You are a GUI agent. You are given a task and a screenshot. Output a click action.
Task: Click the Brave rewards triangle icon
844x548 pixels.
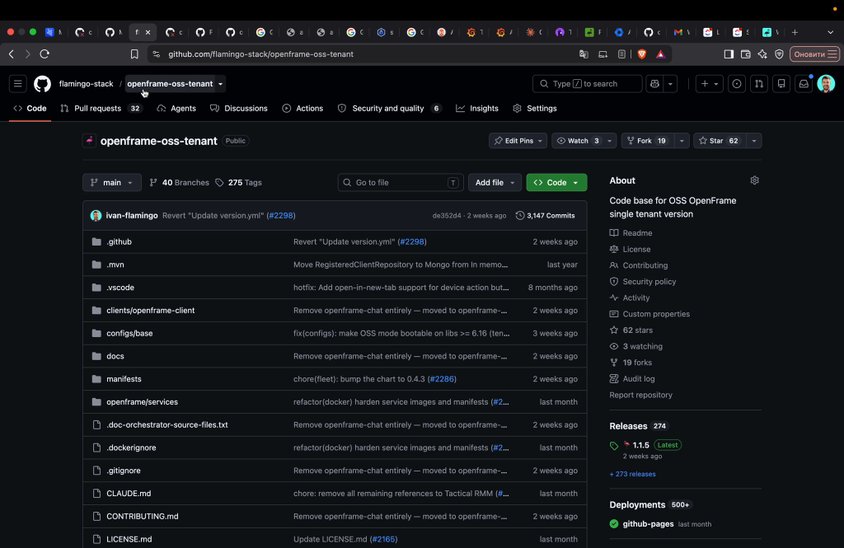click(660, 54)
